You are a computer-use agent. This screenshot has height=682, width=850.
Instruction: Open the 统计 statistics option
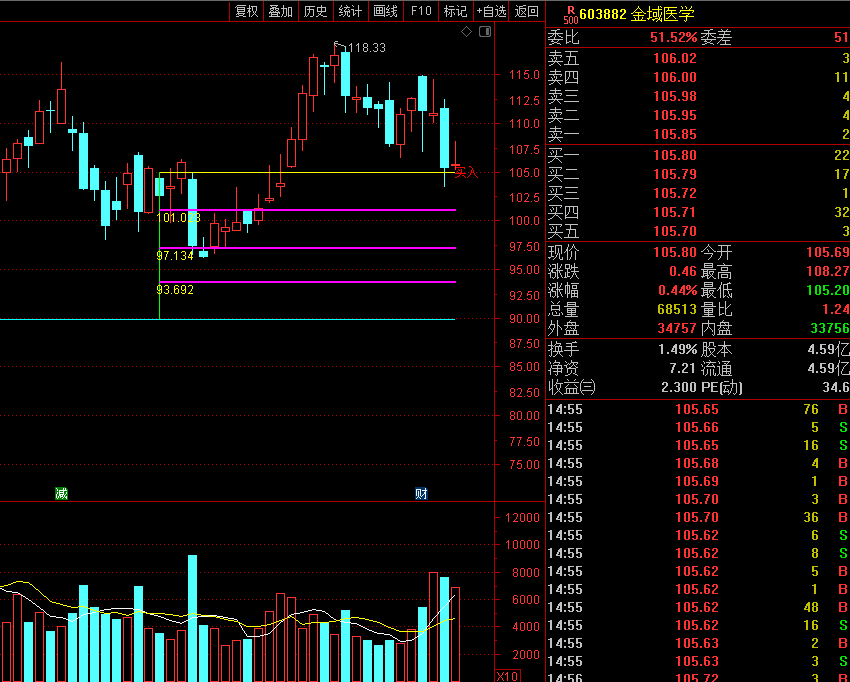(x=350, y=11)
